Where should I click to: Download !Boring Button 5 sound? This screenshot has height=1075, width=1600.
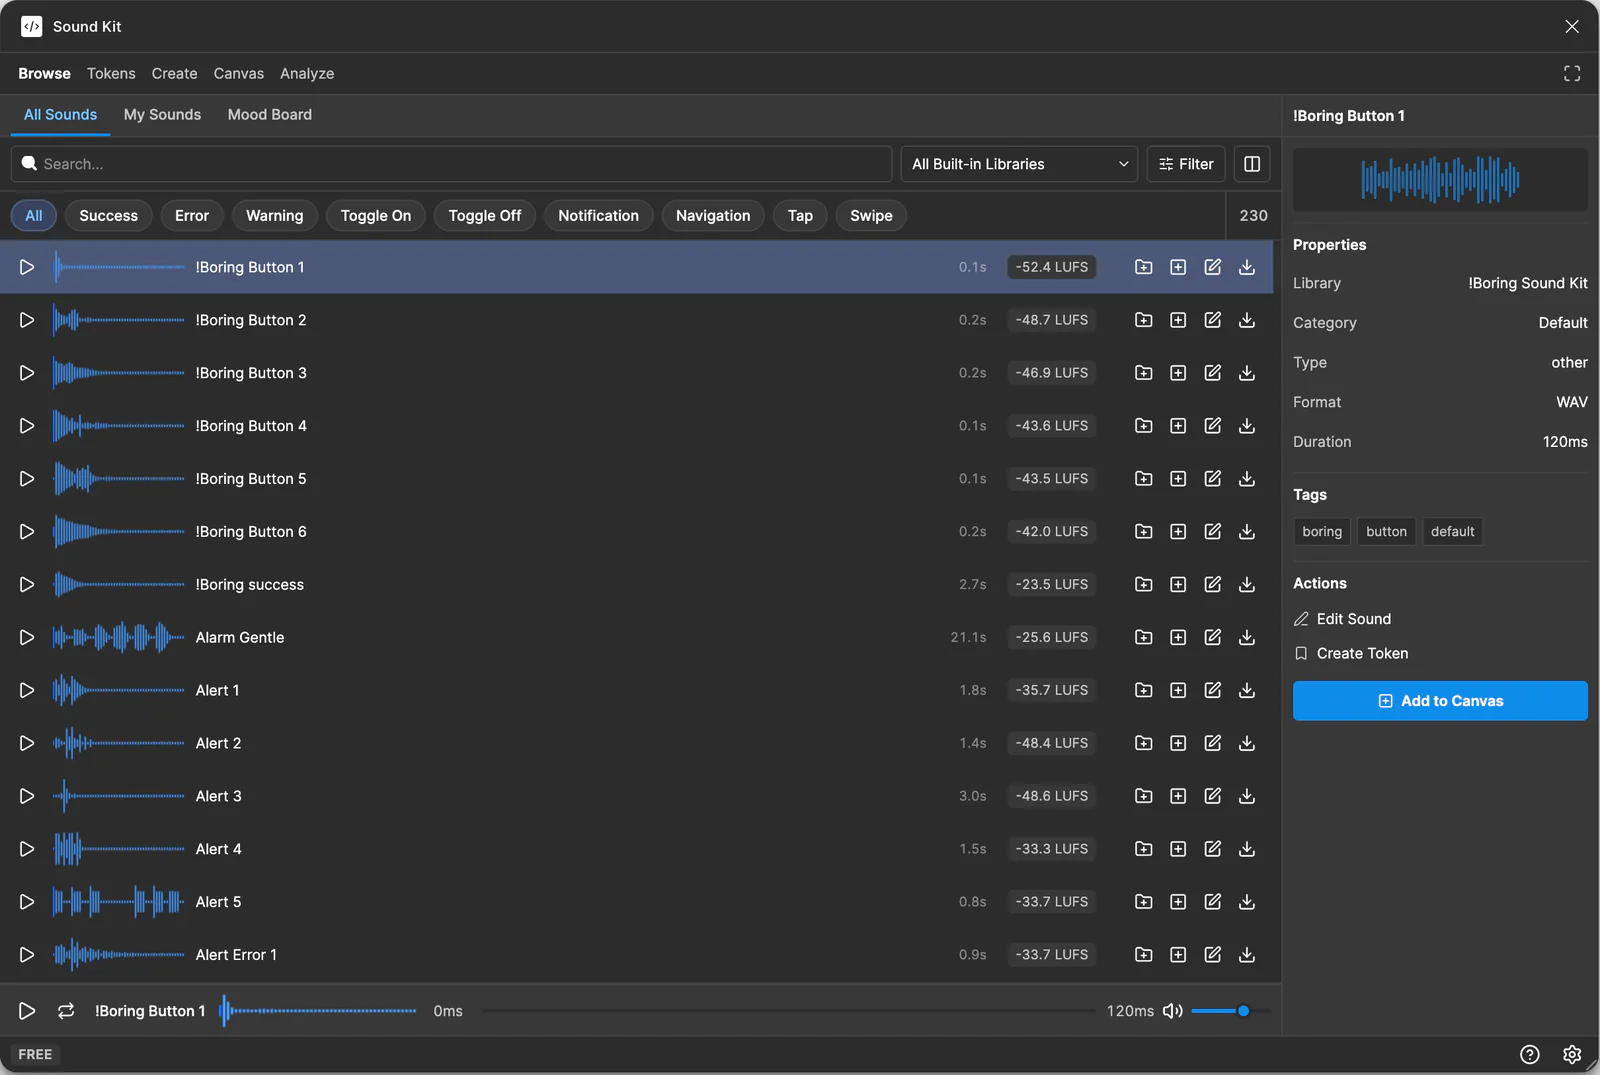(x=1247, y=479)
